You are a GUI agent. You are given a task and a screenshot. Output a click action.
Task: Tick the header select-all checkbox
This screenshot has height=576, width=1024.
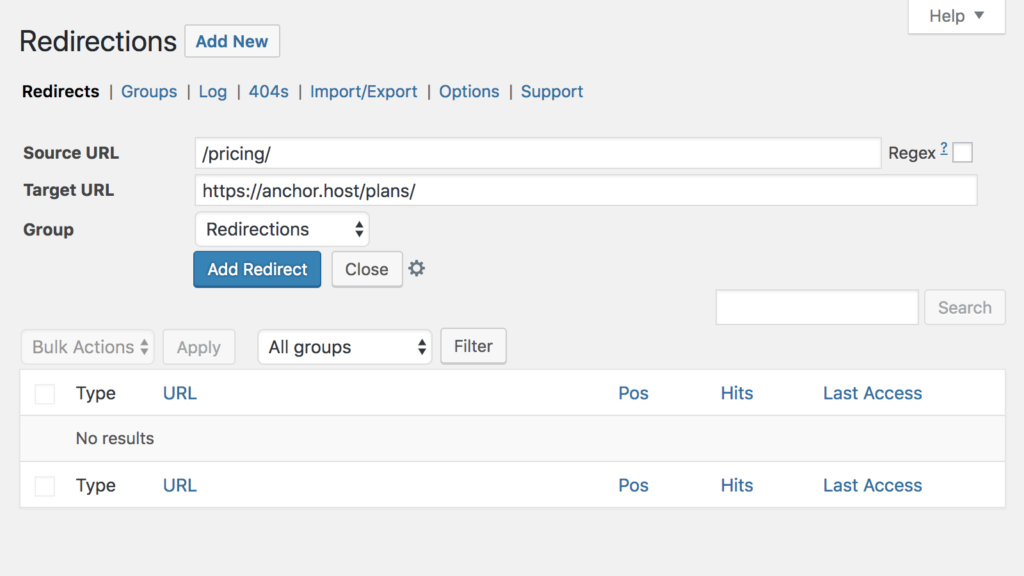45,394
